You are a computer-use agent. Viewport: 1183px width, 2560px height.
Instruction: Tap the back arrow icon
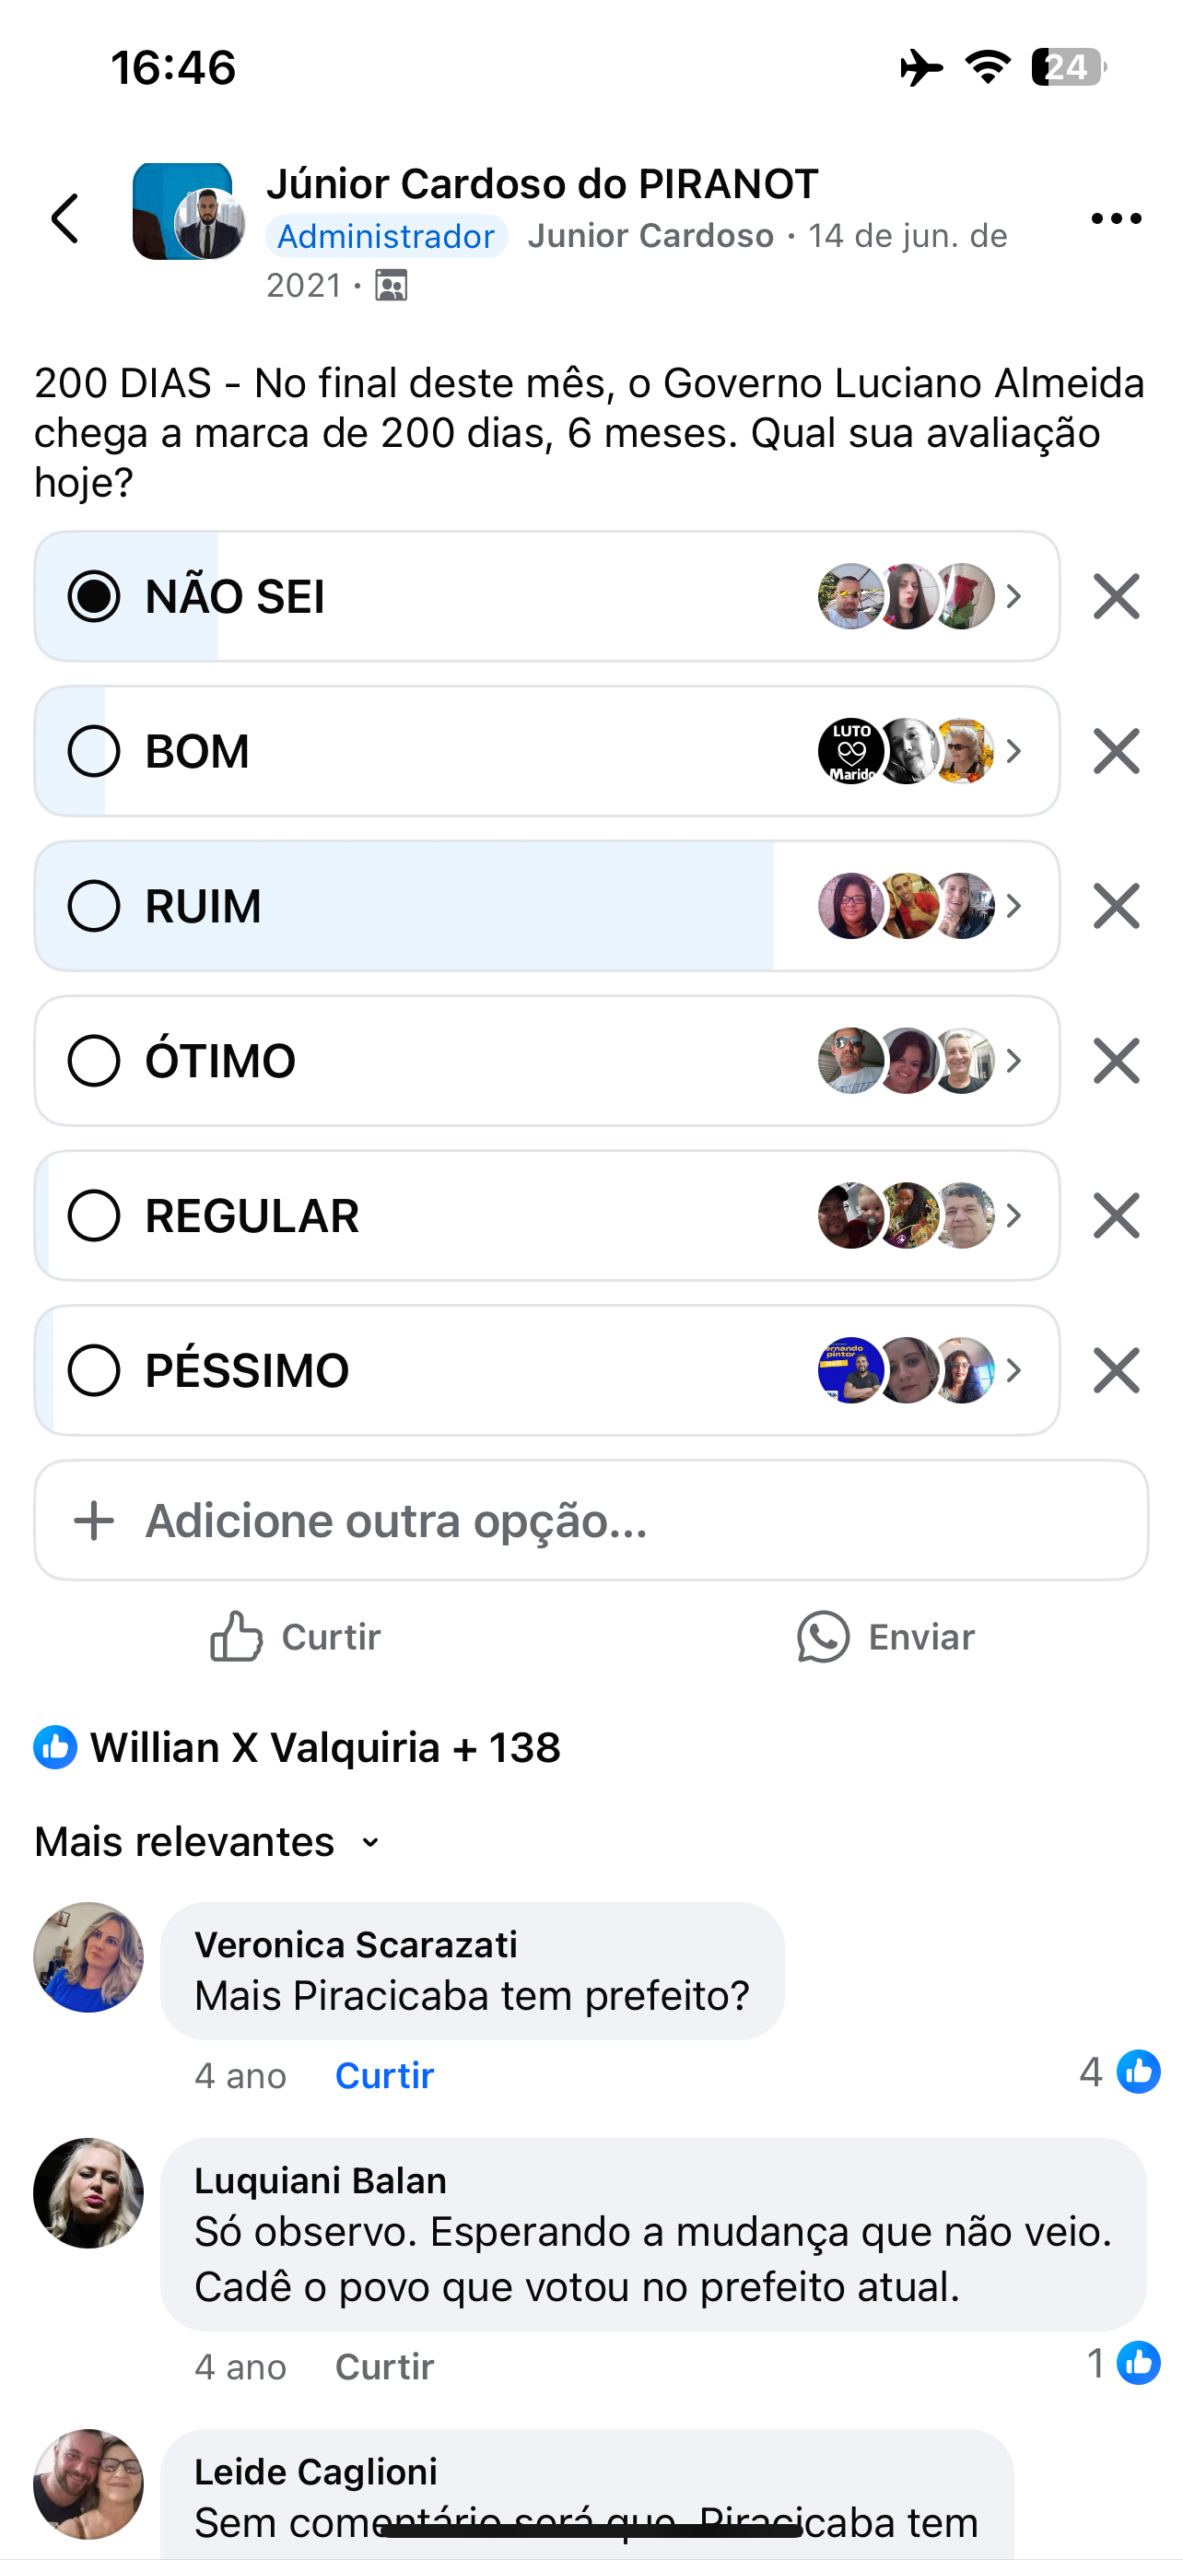pos(65,218)
